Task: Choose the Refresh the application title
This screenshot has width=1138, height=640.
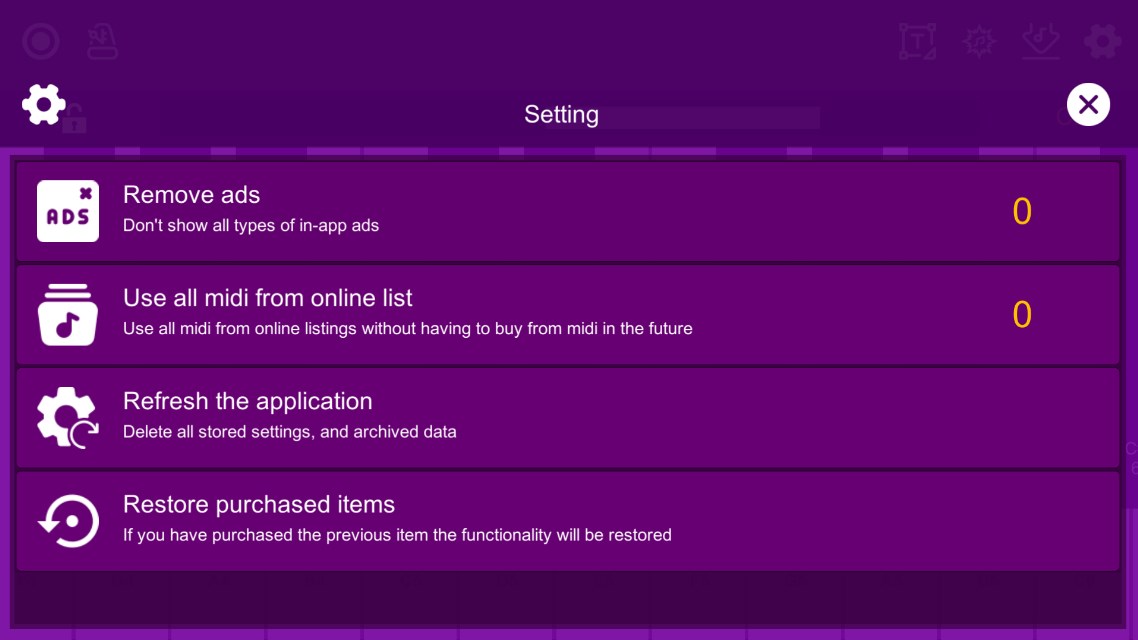Action: pos(247,401)
